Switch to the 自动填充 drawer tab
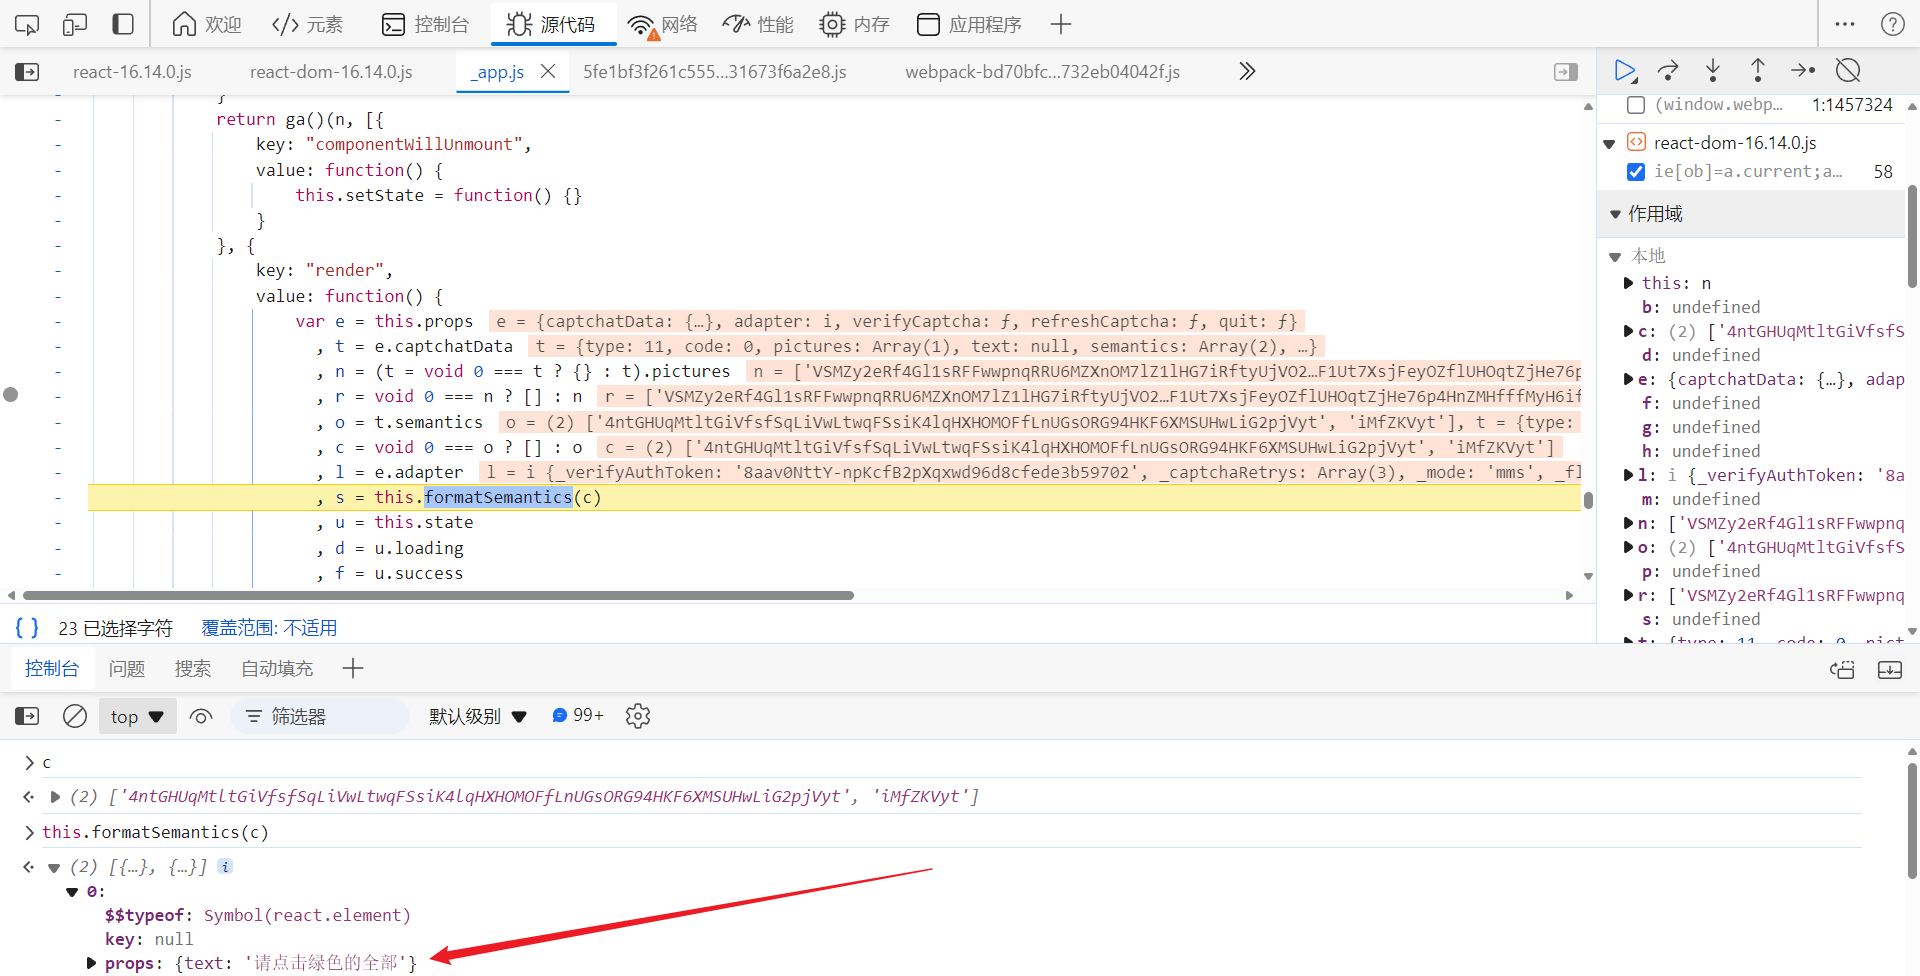The height and width of the screenshot is (976, 1920). coord(277,669)
